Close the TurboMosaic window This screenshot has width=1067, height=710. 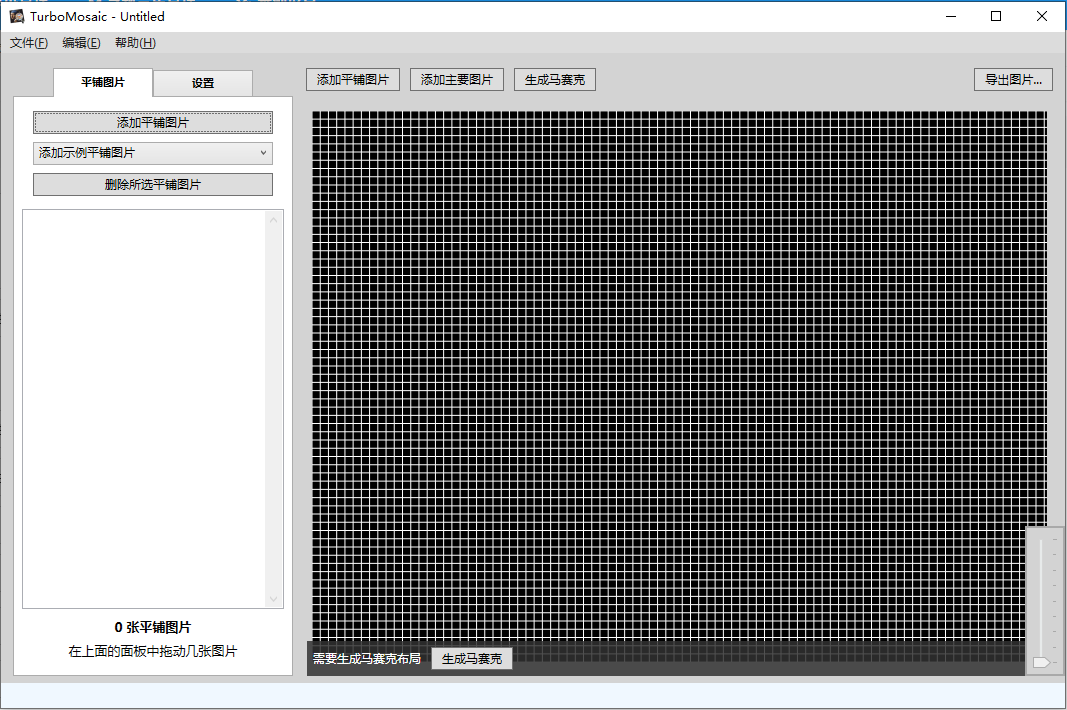[1042, 16]
